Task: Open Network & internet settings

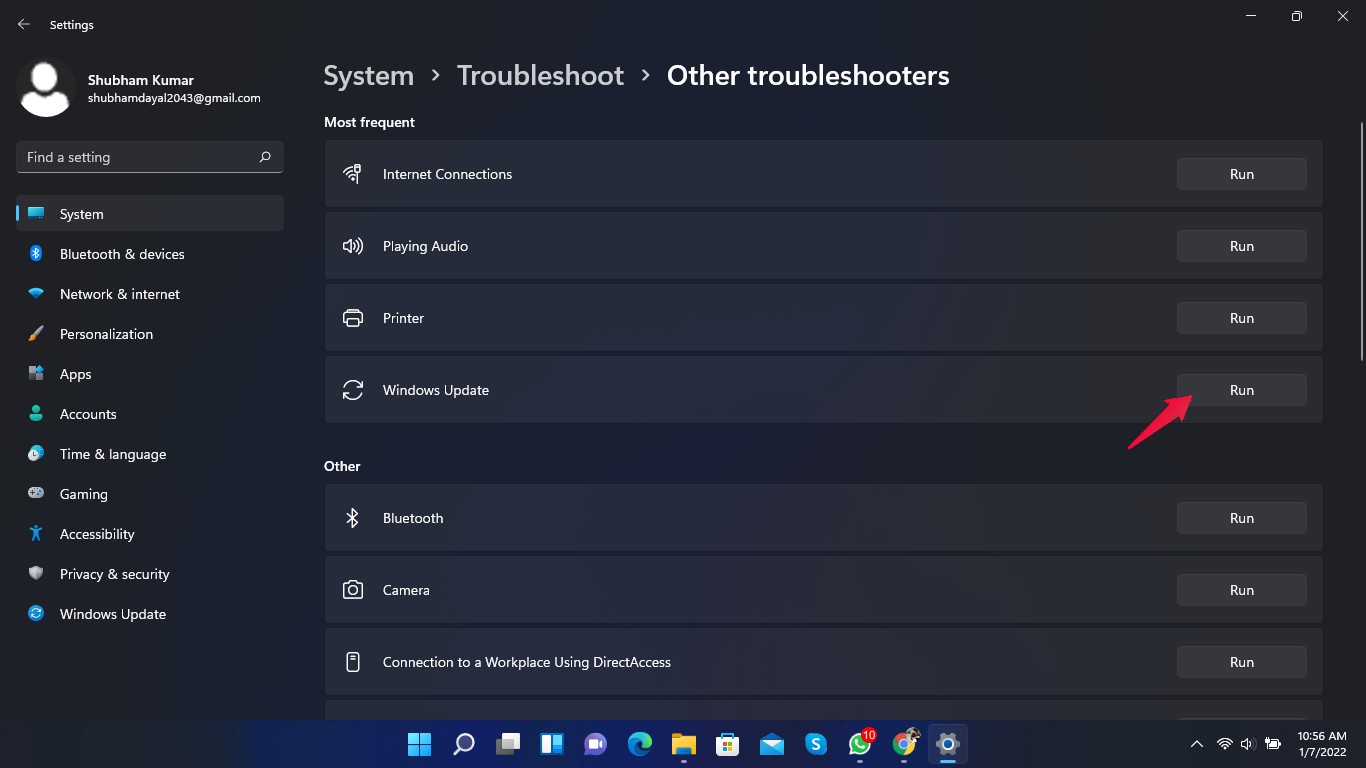Action: tap(119, 294)
